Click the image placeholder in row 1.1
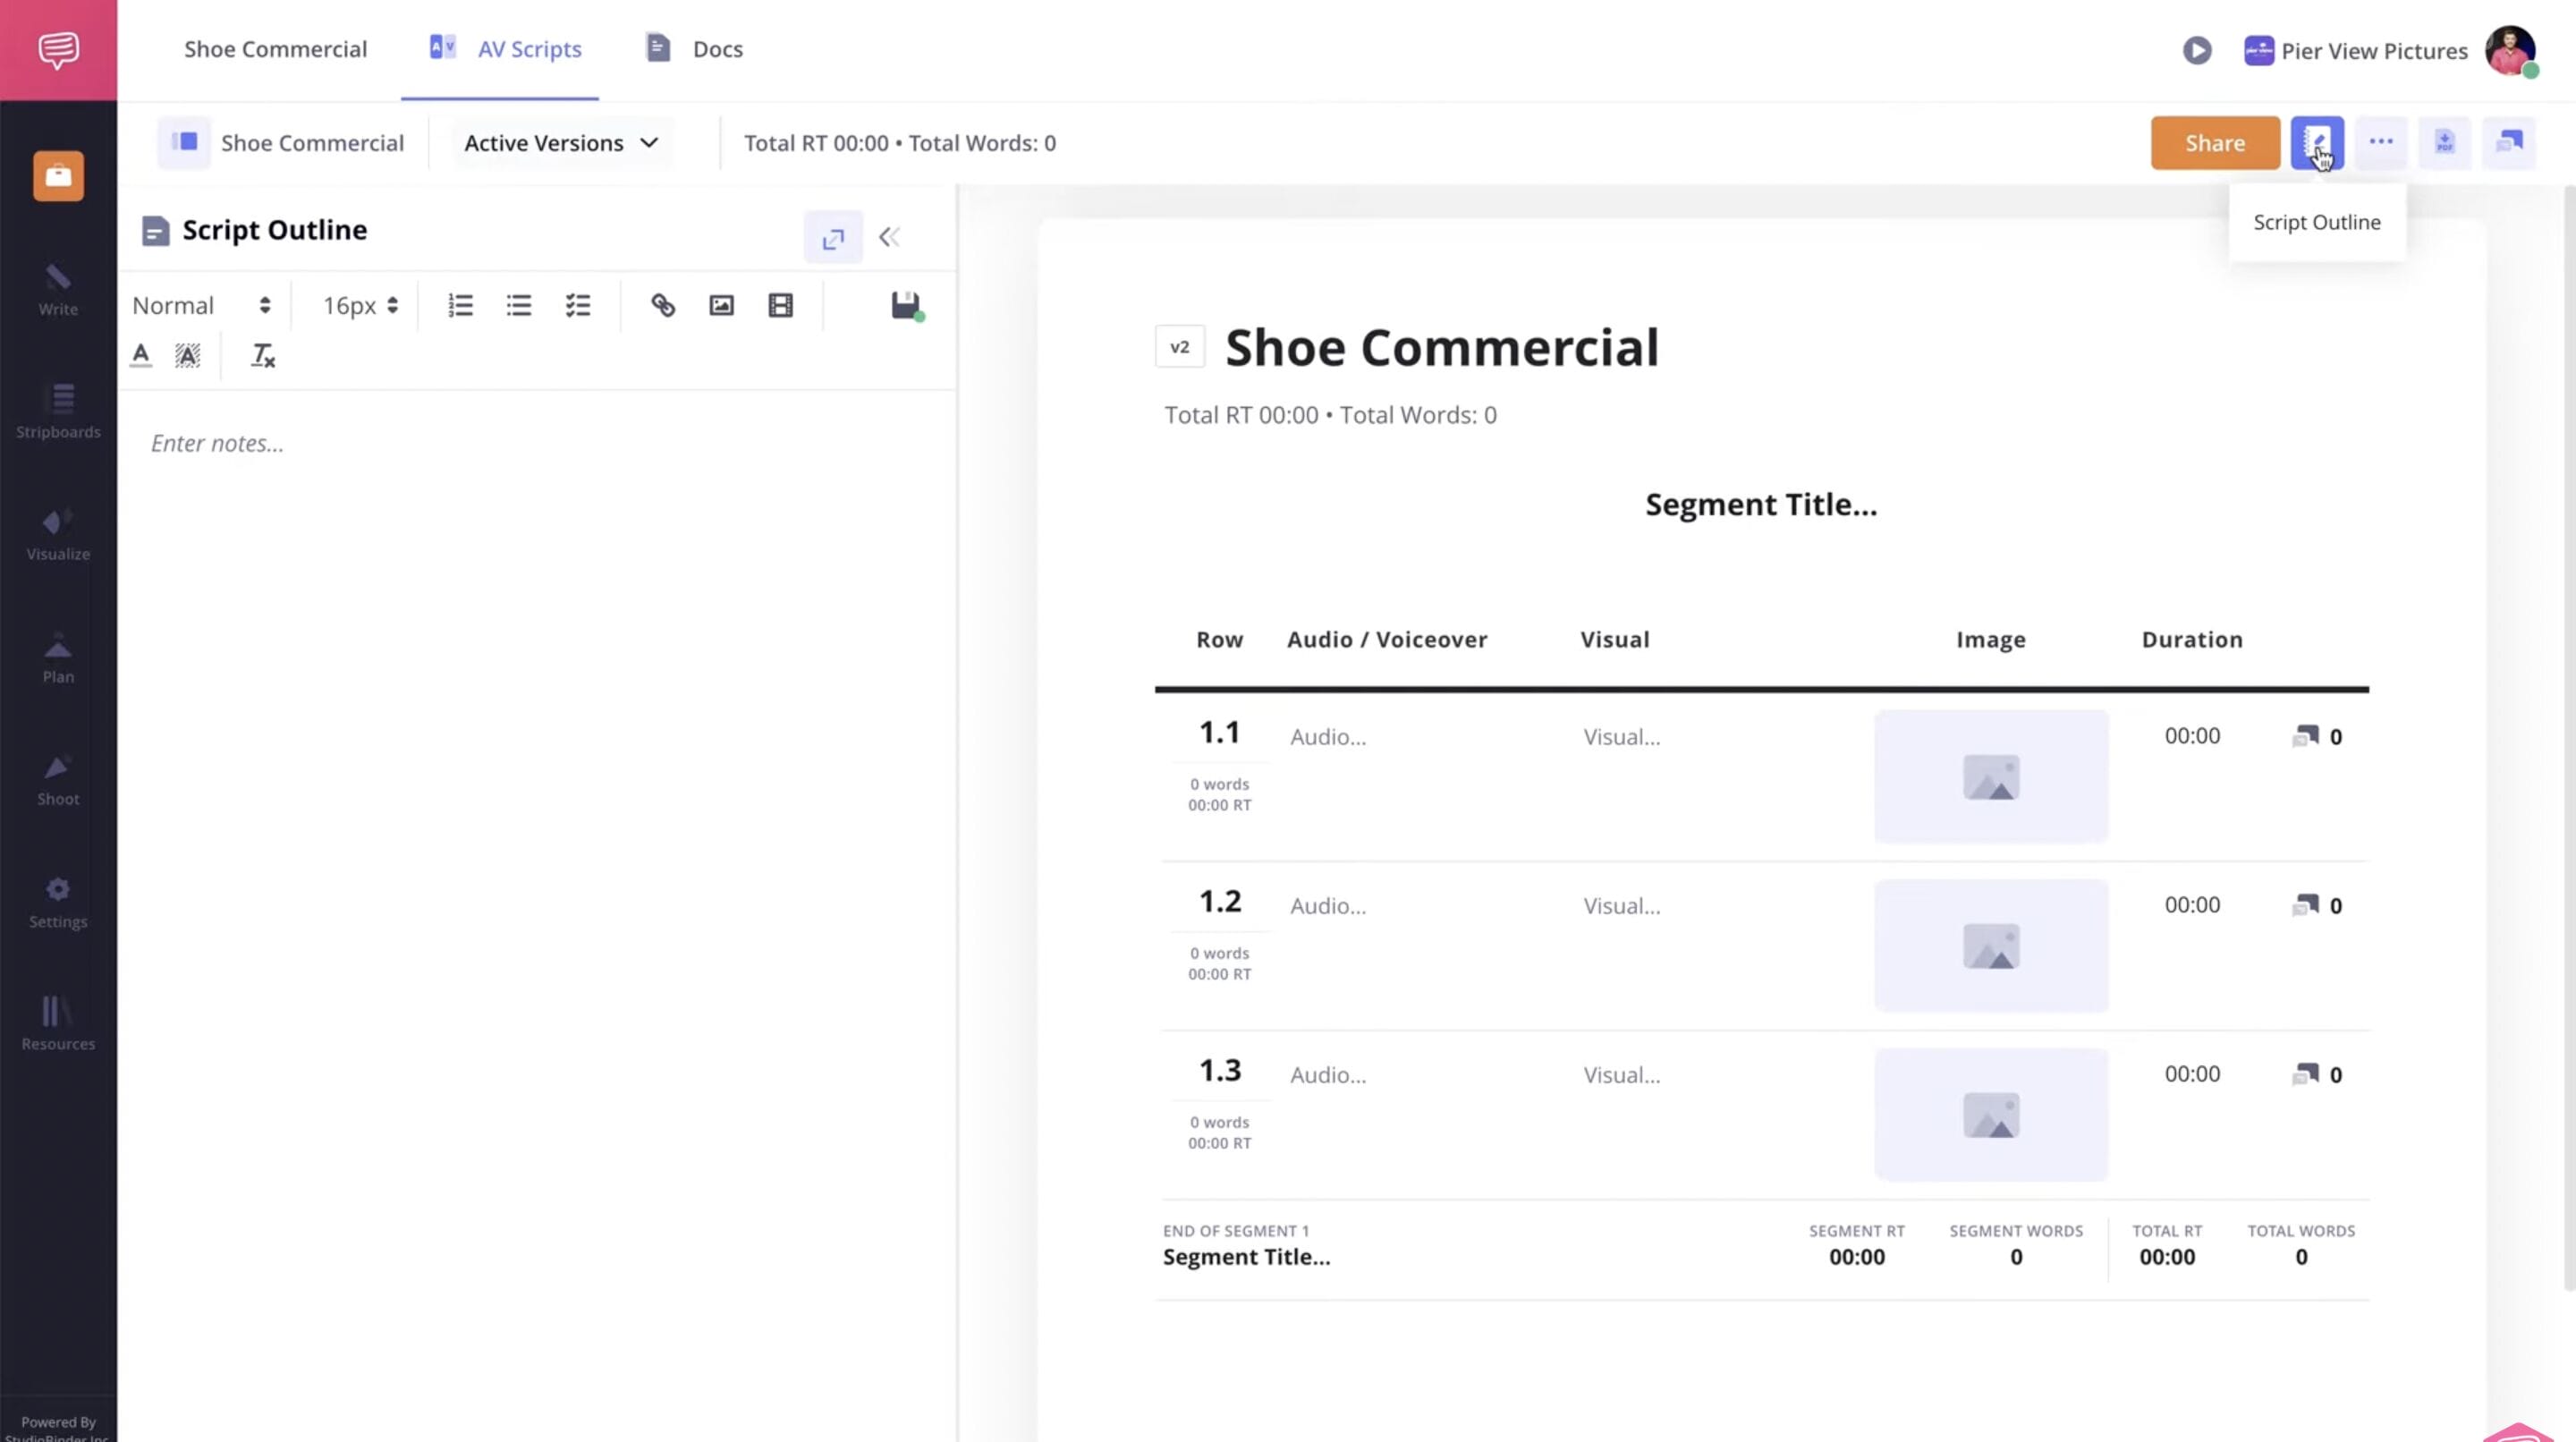Screen dimensions: 2576x1442 1990,777
